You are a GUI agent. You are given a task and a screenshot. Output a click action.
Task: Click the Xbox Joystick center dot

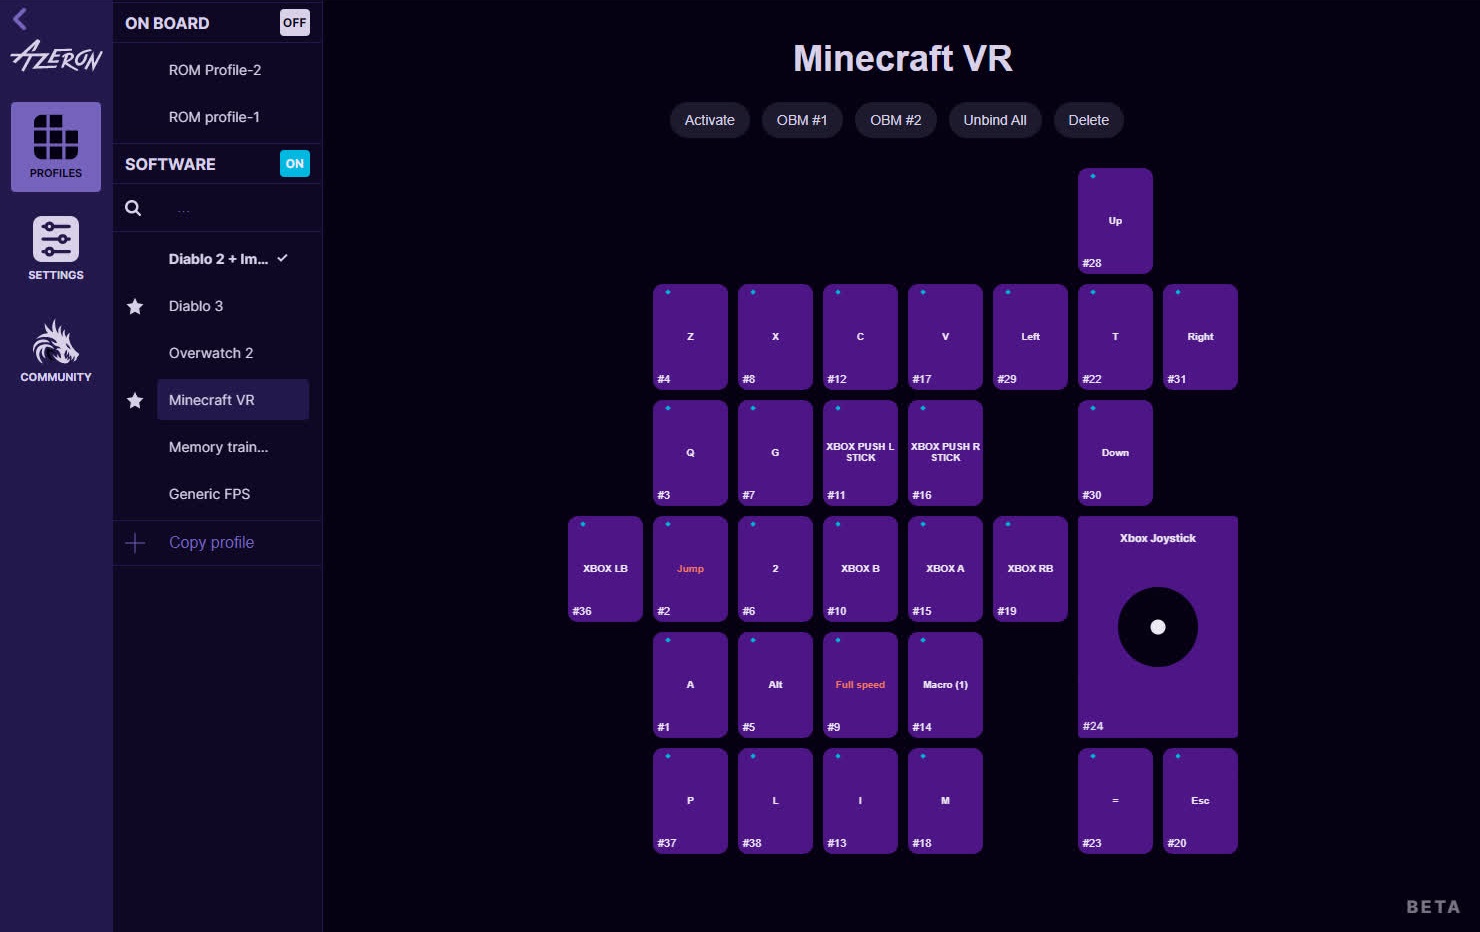pyautogui.click(x=1158, y=627)
